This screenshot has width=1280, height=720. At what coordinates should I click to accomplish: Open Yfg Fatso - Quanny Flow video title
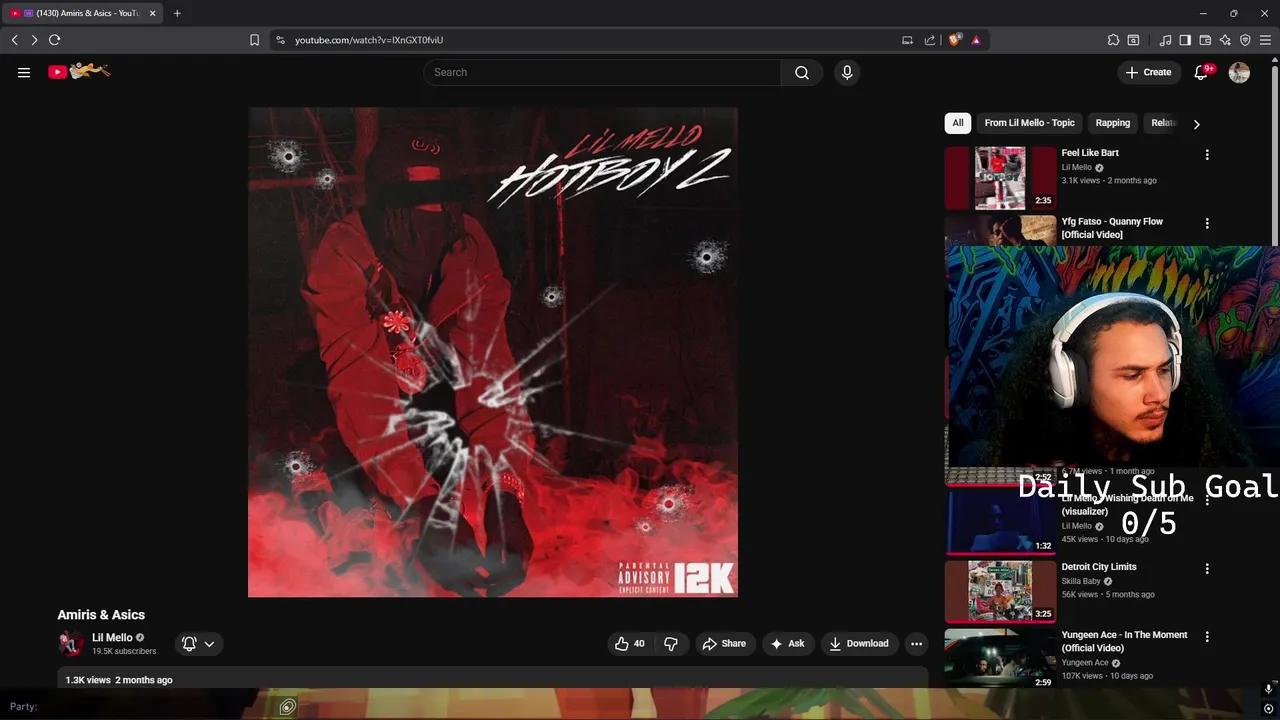point(1112,228)
